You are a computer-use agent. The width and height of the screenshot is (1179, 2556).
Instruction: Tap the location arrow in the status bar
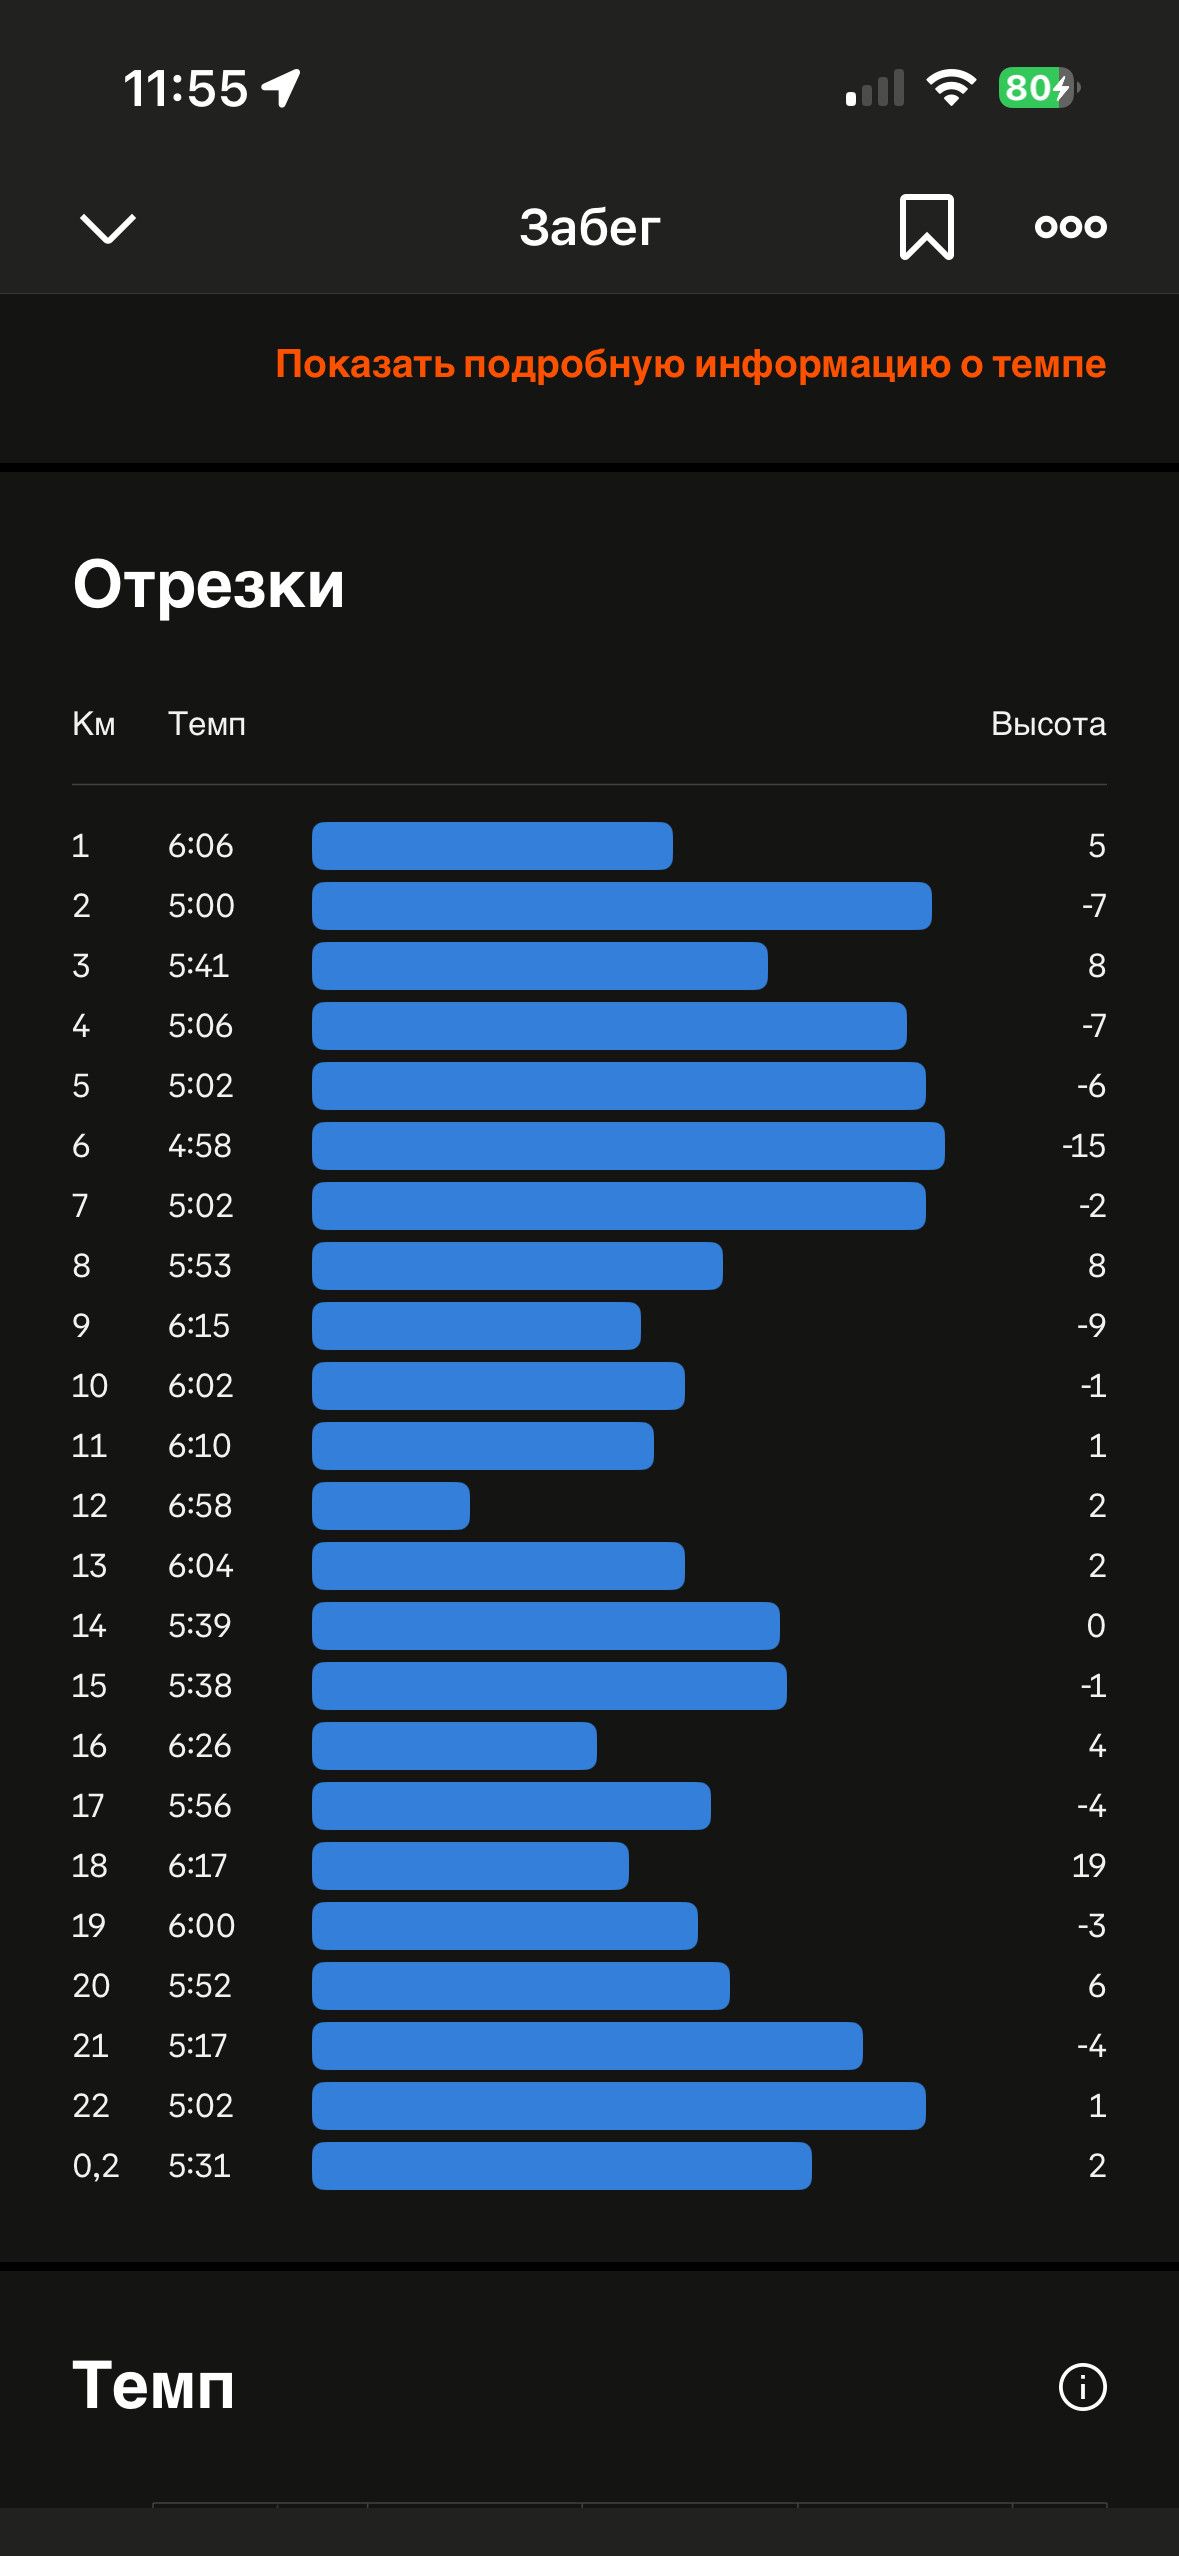281,88
